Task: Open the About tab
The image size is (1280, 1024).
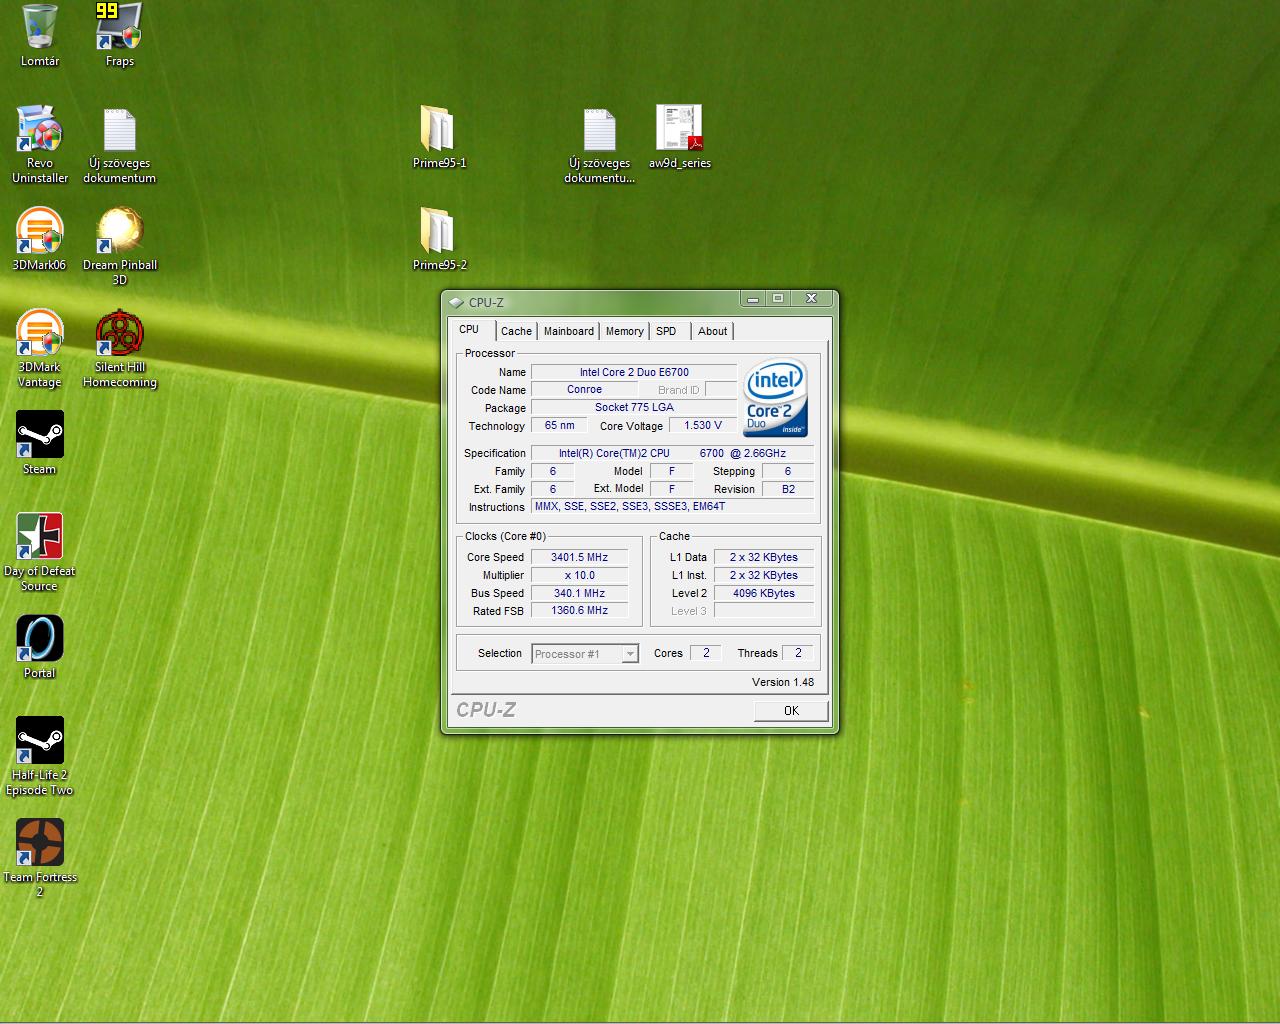Action: [x=712, y=331]
